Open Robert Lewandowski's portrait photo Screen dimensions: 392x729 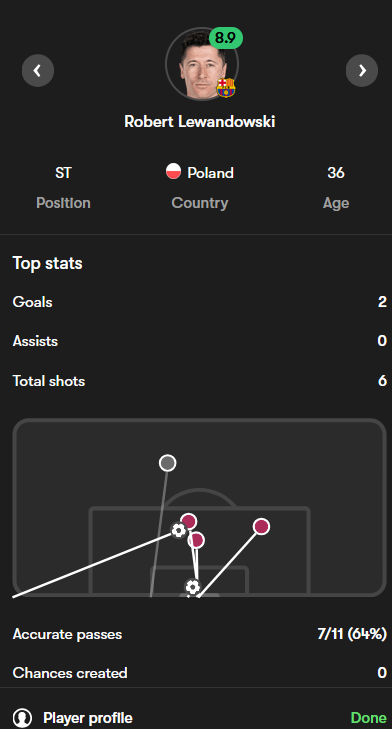tap(202, 64)
